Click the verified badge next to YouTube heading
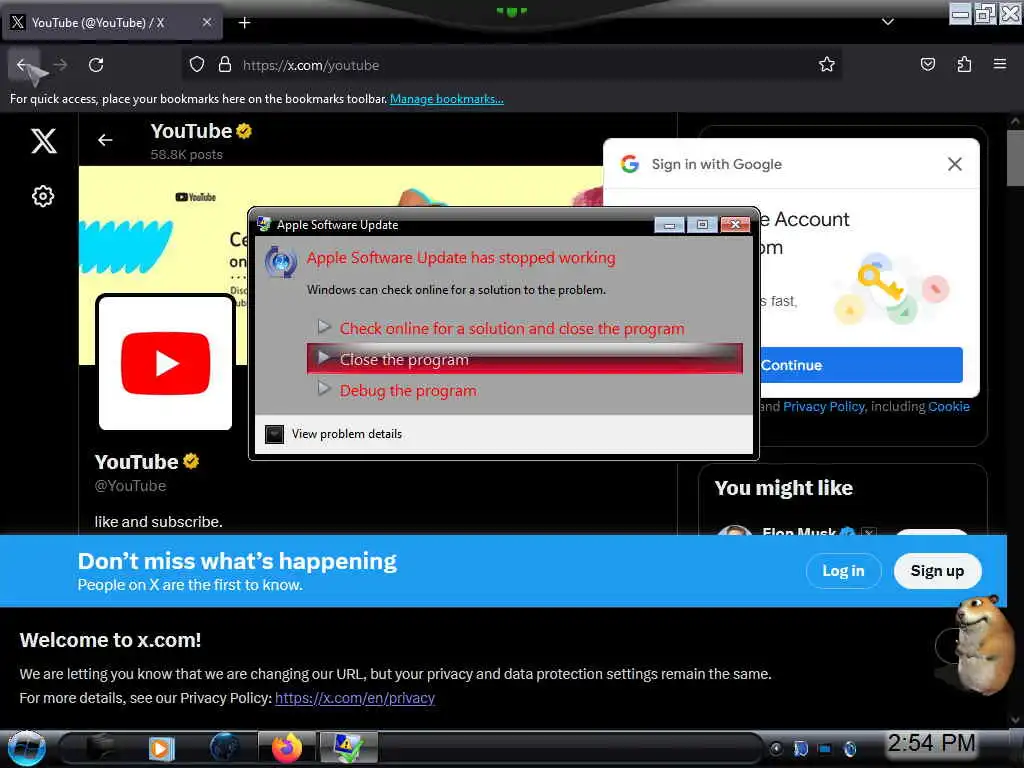 (x=244, y=131)
